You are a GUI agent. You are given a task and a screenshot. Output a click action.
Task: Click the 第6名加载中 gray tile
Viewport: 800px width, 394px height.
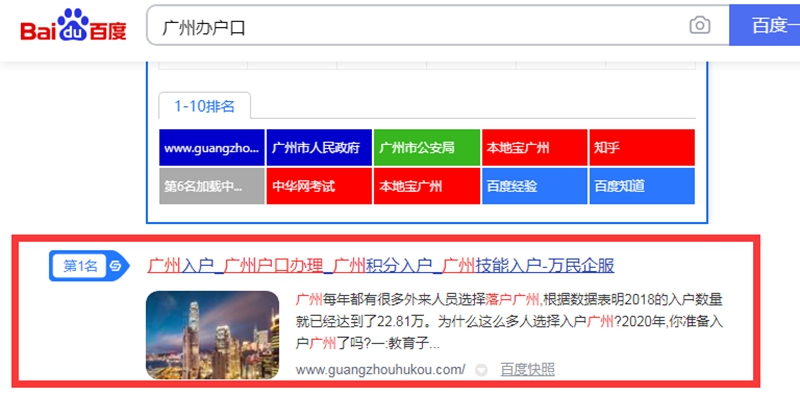pyautogui.click(x=212, y=186)
